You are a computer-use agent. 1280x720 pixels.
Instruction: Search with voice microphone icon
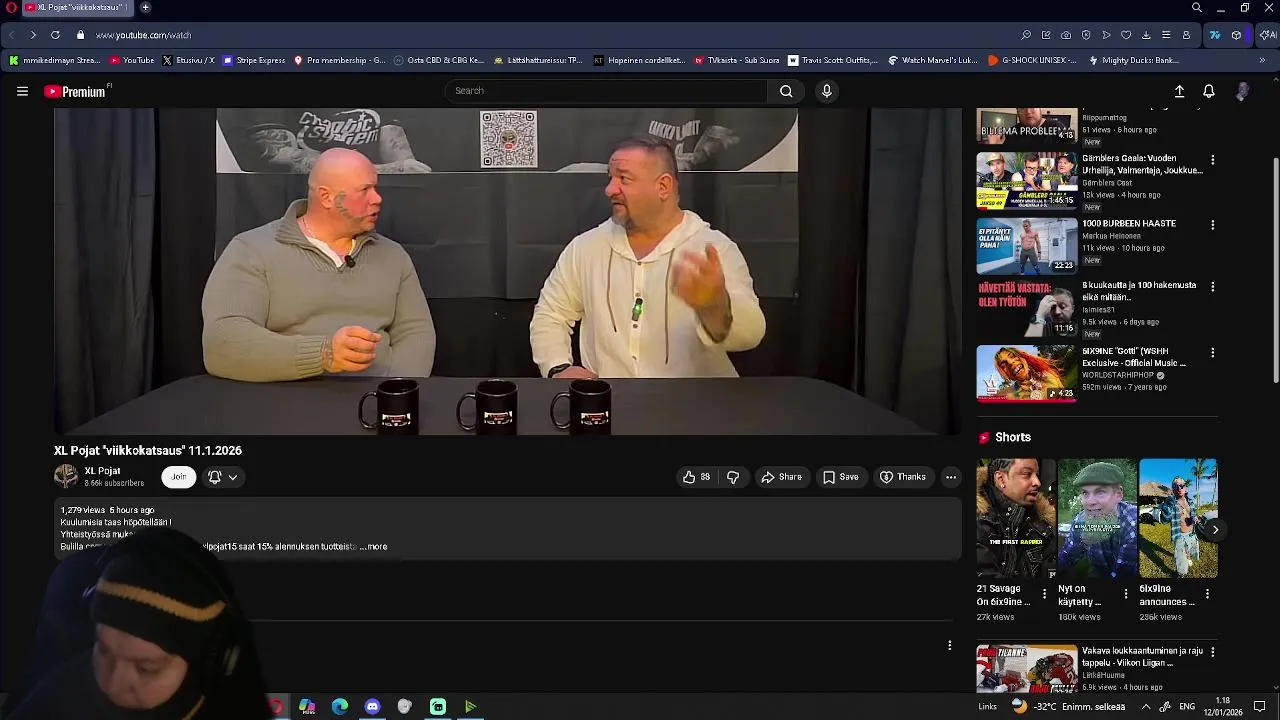tap(826, 91)
